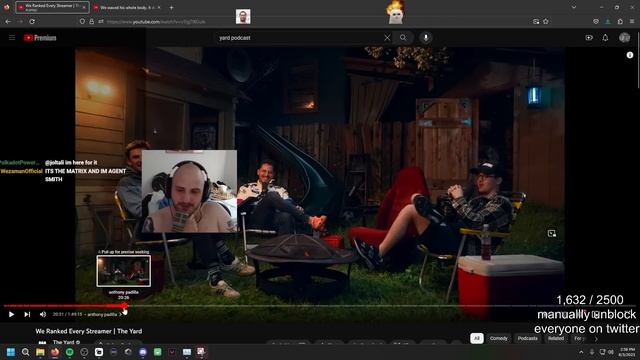
Task: Seek on the red video progress bar
Action: 65,306
